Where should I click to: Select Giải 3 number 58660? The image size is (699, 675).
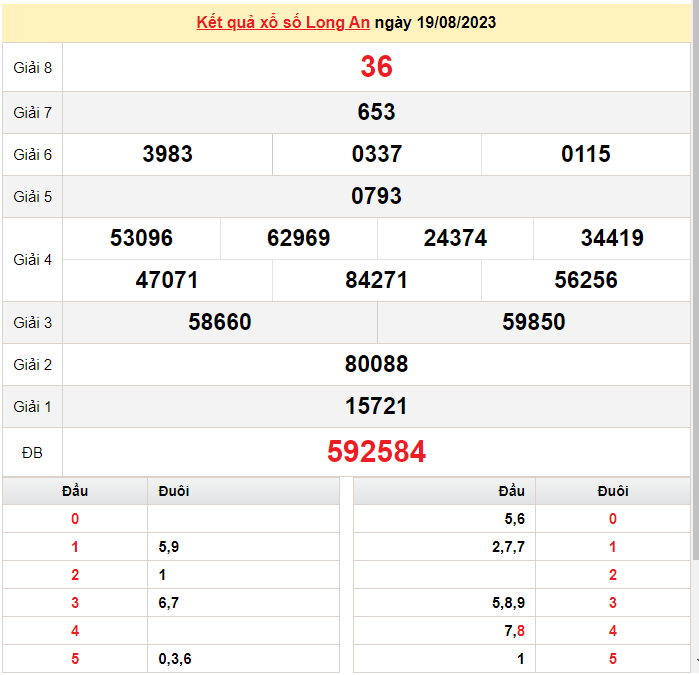pos(220,322)
